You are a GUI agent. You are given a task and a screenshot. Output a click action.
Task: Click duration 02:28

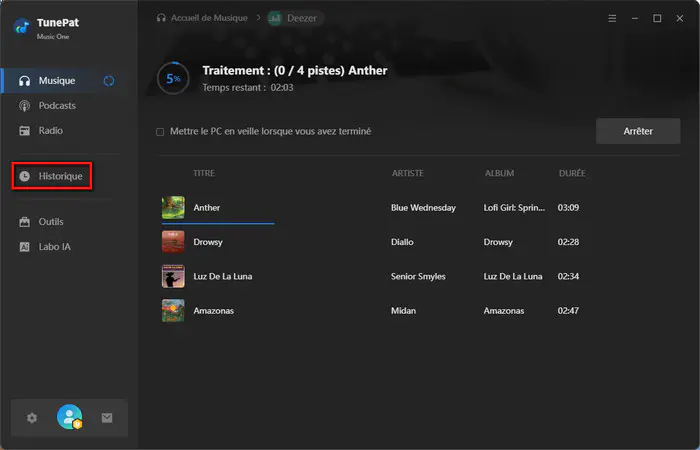pos(568,242)
